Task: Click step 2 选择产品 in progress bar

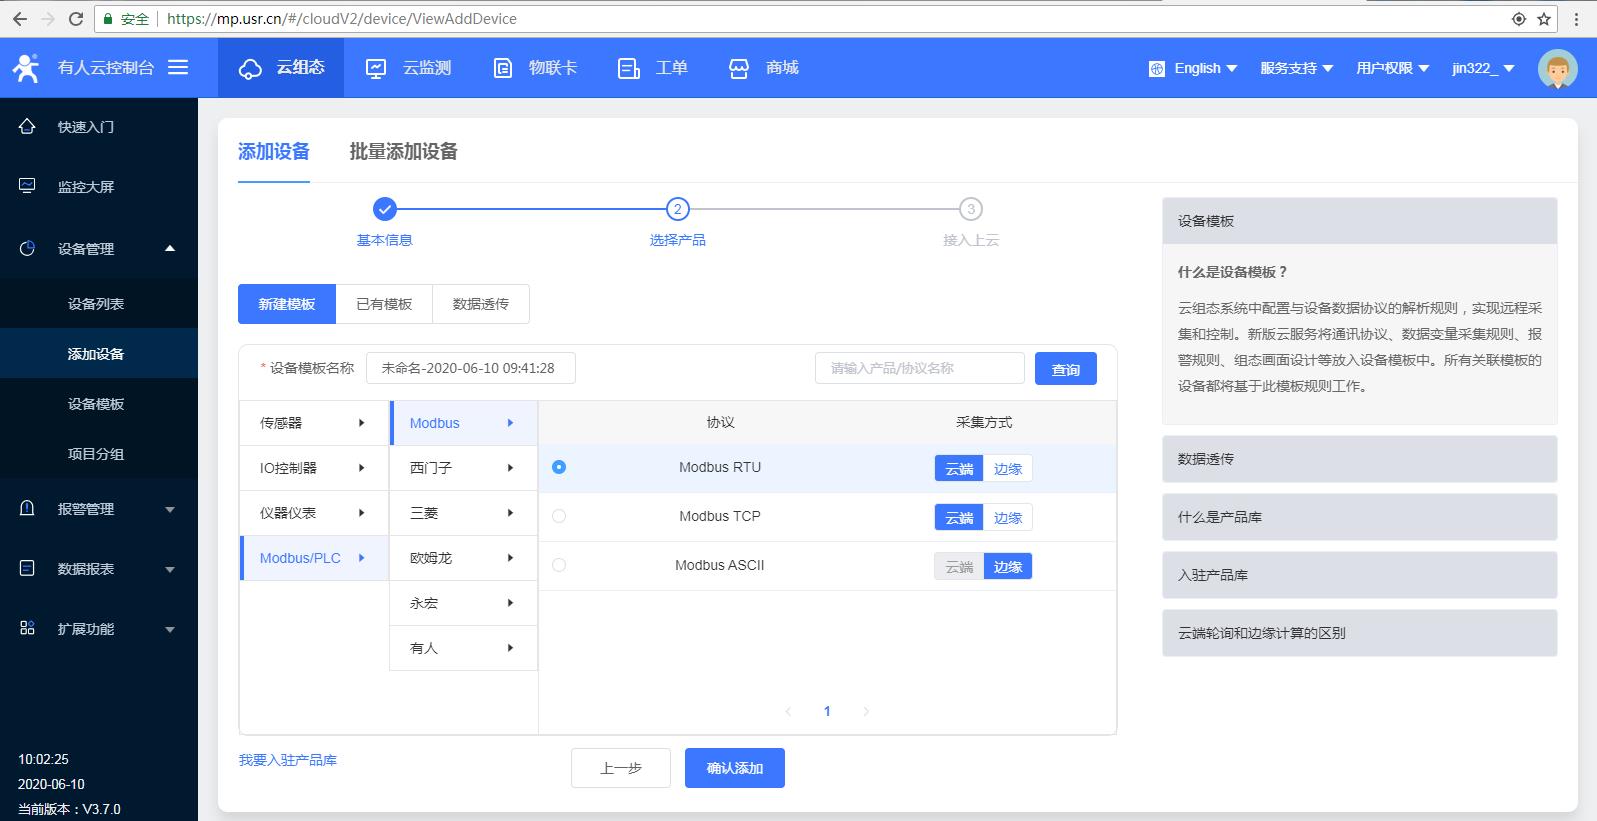Action: 678,209
